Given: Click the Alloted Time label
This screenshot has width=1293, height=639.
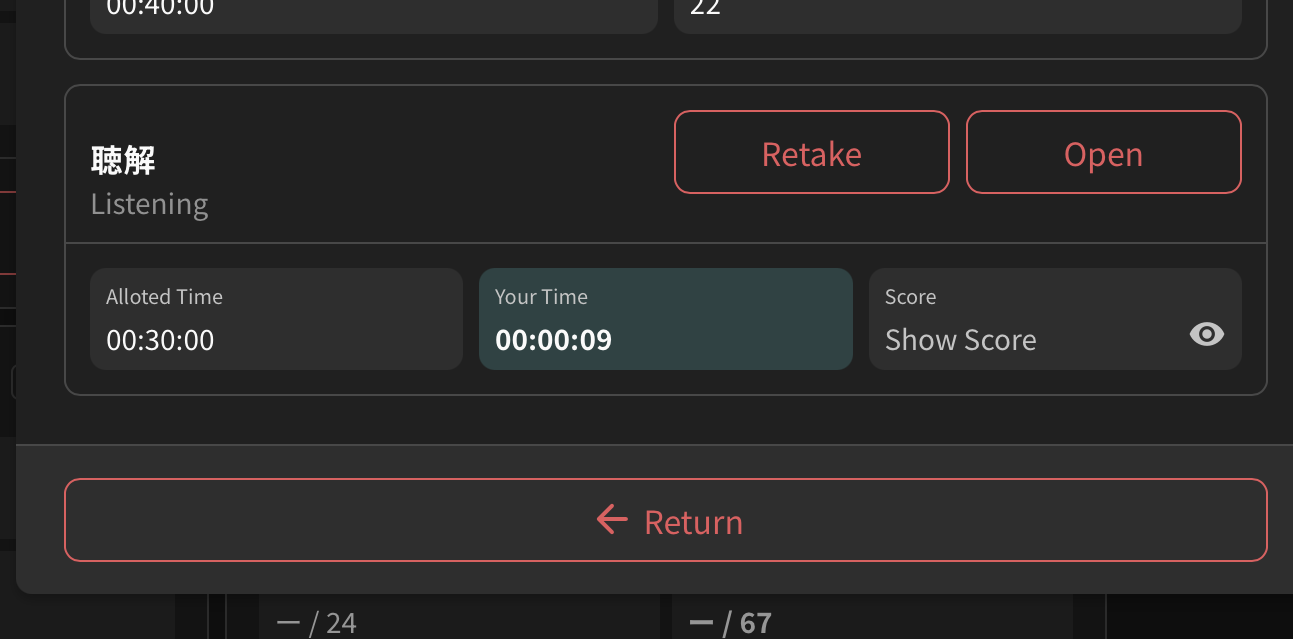Looking at the screenshot, I should point(164,297).
